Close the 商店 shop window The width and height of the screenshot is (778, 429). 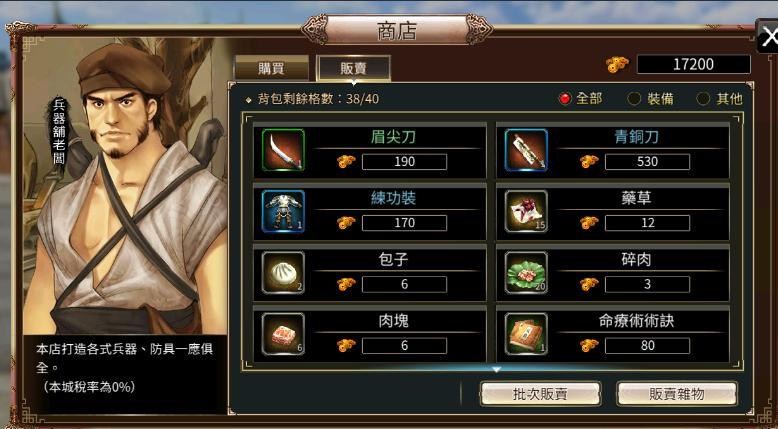pos(767,36)
